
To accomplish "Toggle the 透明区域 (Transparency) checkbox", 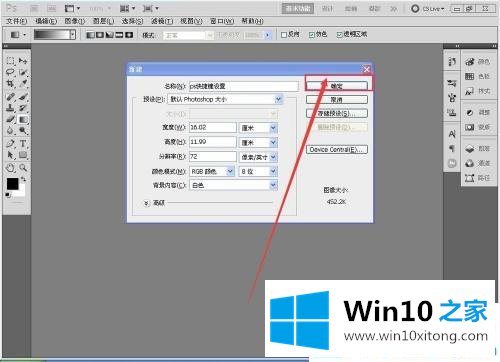I will click(340, 35).
